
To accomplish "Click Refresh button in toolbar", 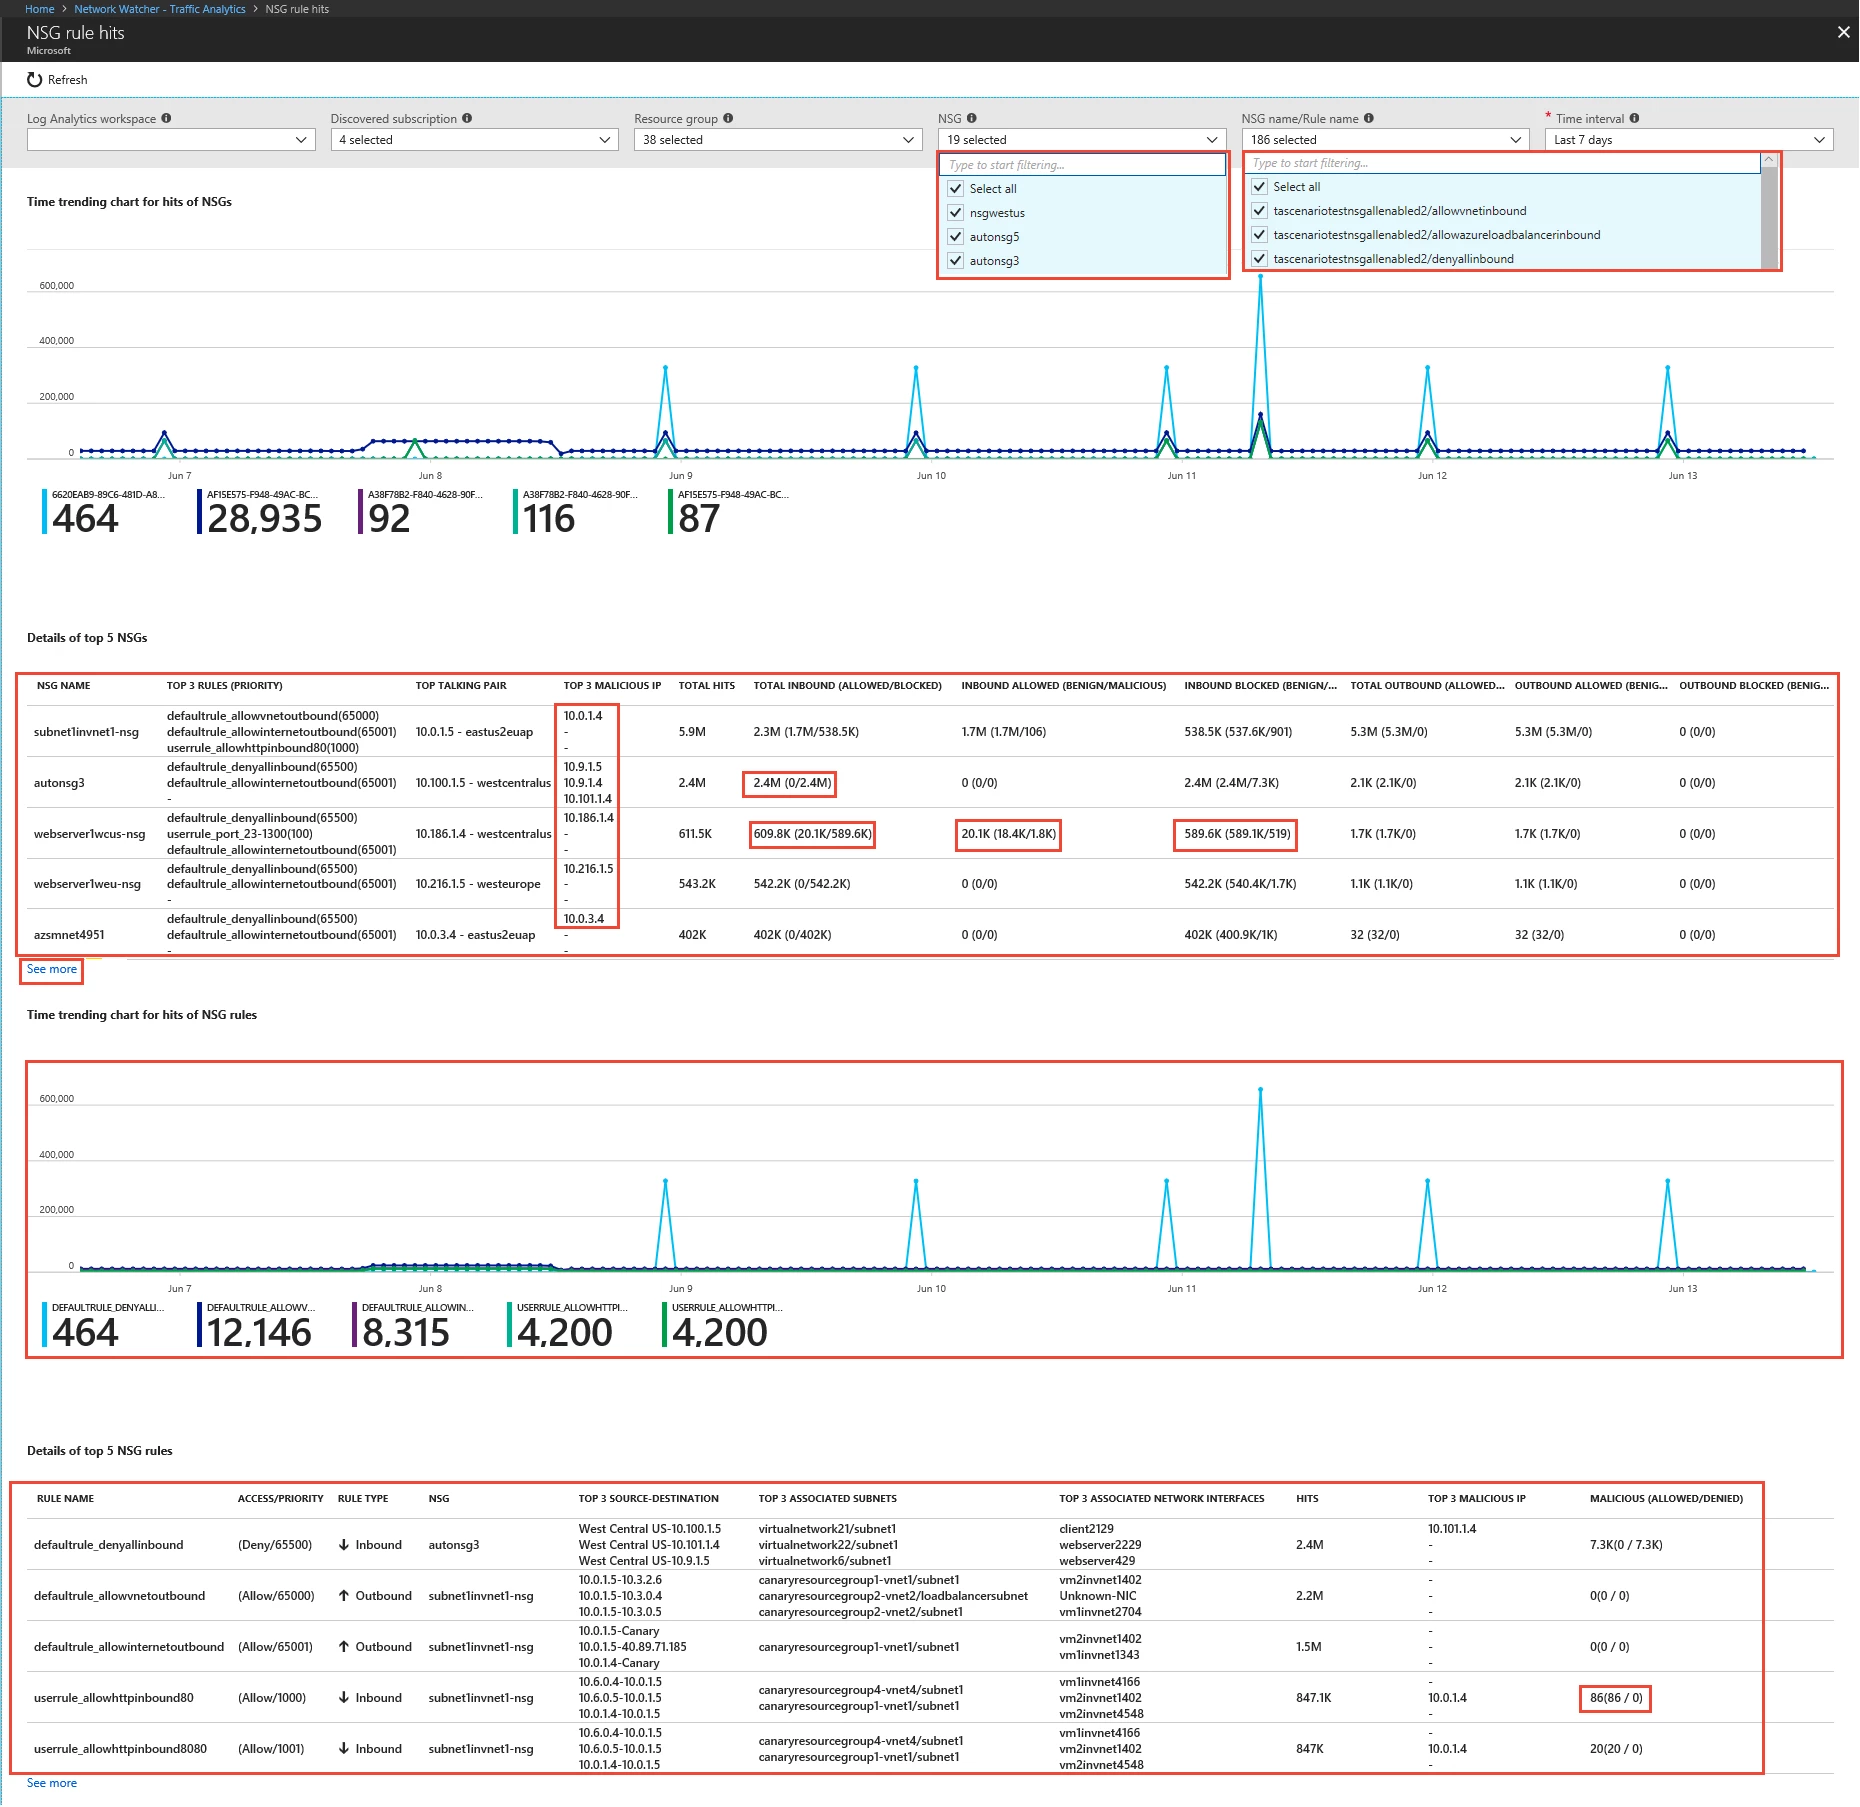I will click(x=58, y=80).
